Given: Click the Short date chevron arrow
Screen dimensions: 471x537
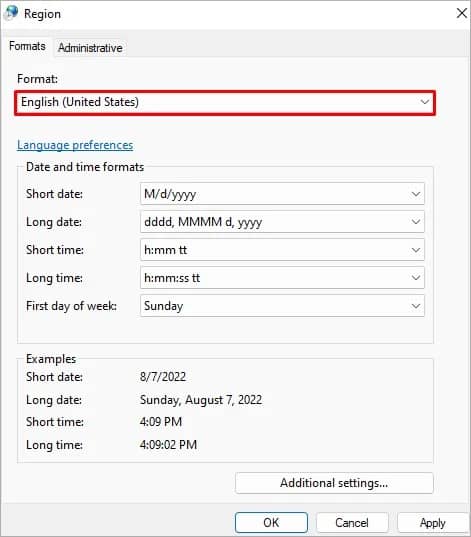Looking at the screenshot, I should coord(416,194).
